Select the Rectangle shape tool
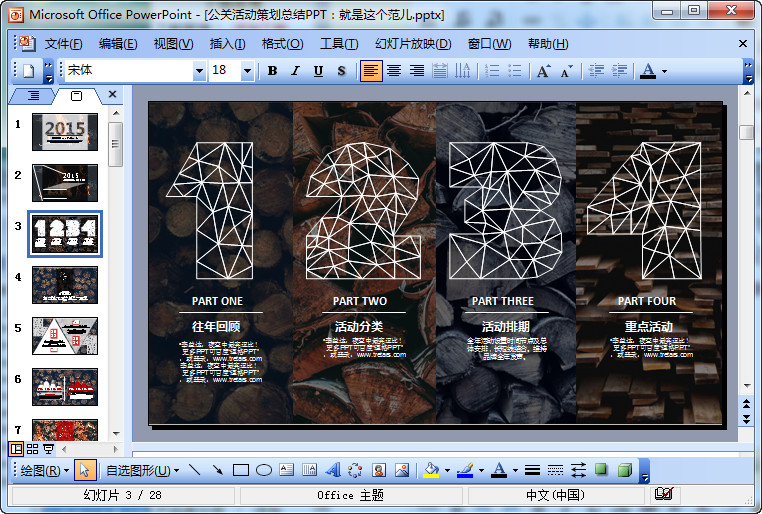Image resolution: width=762 pixels, height=514 pixels. point(240,470)
